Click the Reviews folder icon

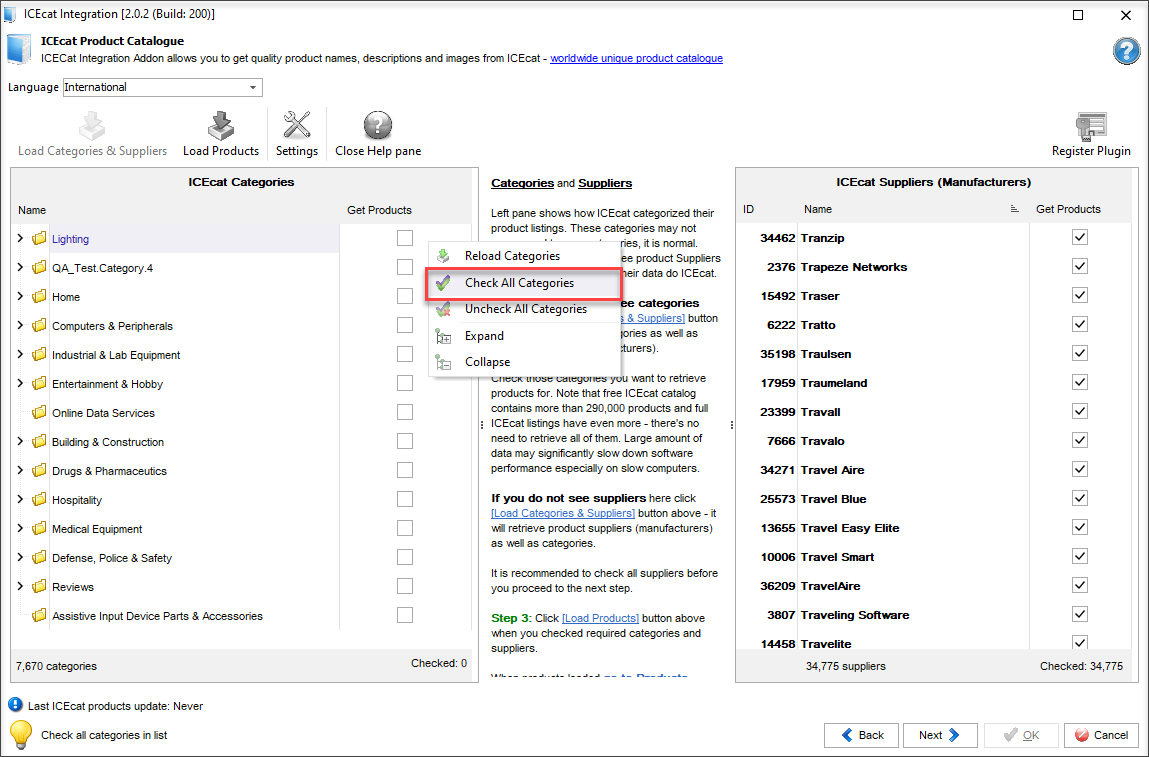[x=39, y=586]
